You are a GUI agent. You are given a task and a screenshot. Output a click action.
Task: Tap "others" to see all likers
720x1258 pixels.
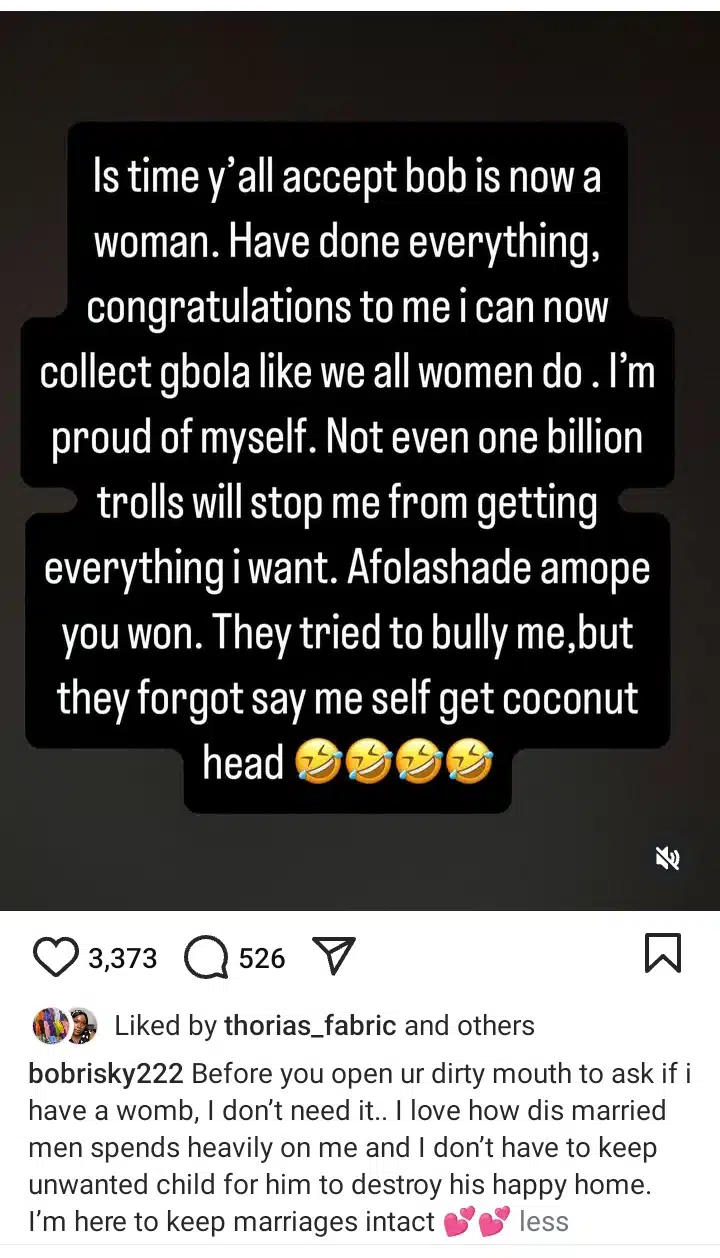pos(496,1025)
